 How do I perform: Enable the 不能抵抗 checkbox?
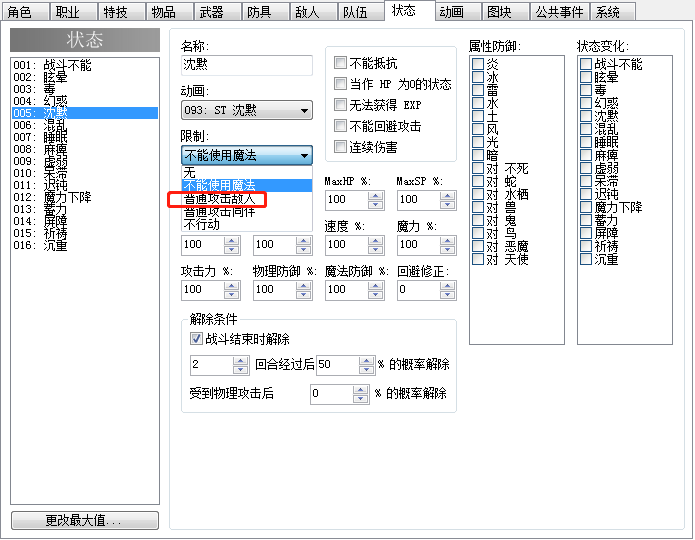[340, 63]
